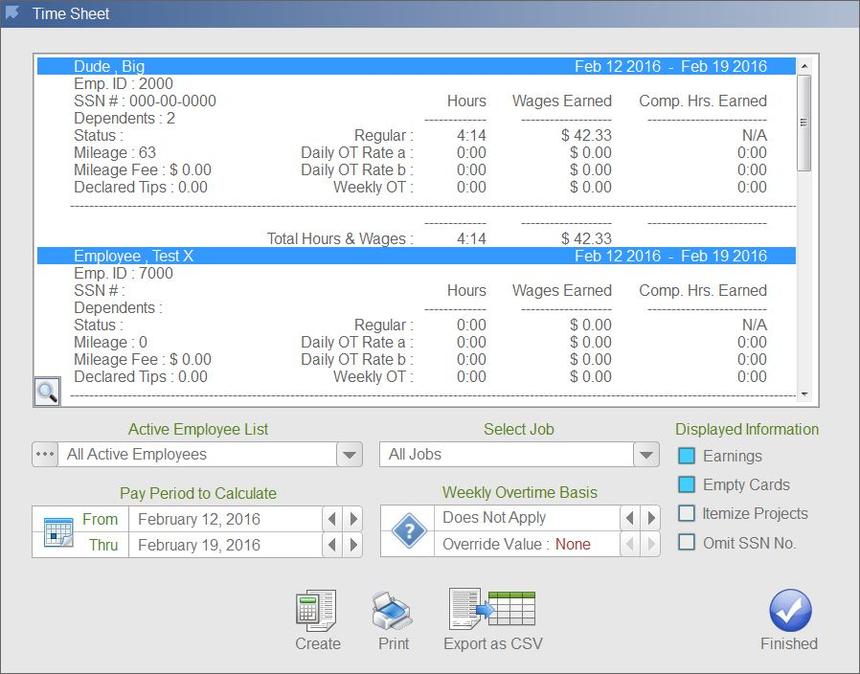Screen dimensions: 860x674
Task: Step From date forward one day
Action: [x=353, y=519]
